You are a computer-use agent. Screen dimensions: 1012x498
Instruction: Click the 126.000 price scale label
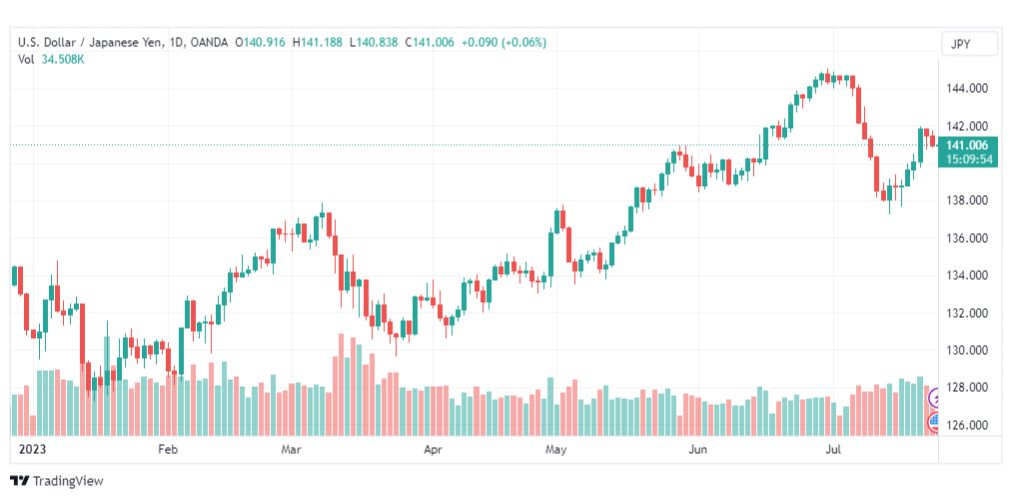(968, 425)
